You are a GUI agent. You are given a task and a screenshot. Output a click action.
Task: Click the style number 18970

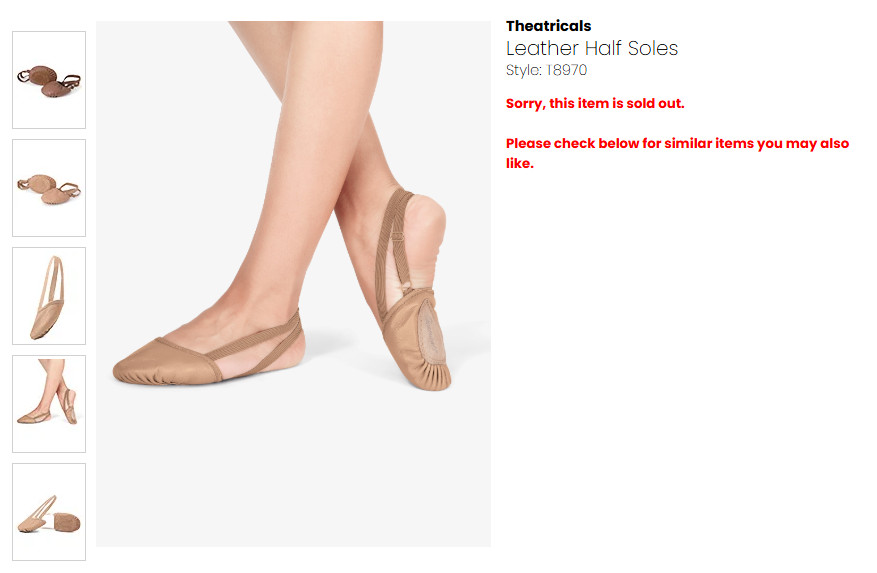click(567, 70)
